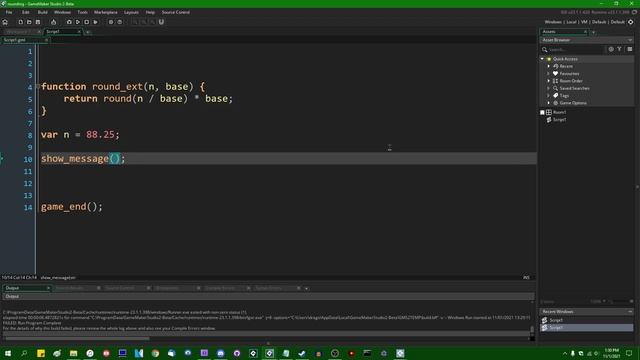Expand the Saved Searches node
The height and width of the screenshot is (360, 640).
pyautogui.click(x=549, y=88)
